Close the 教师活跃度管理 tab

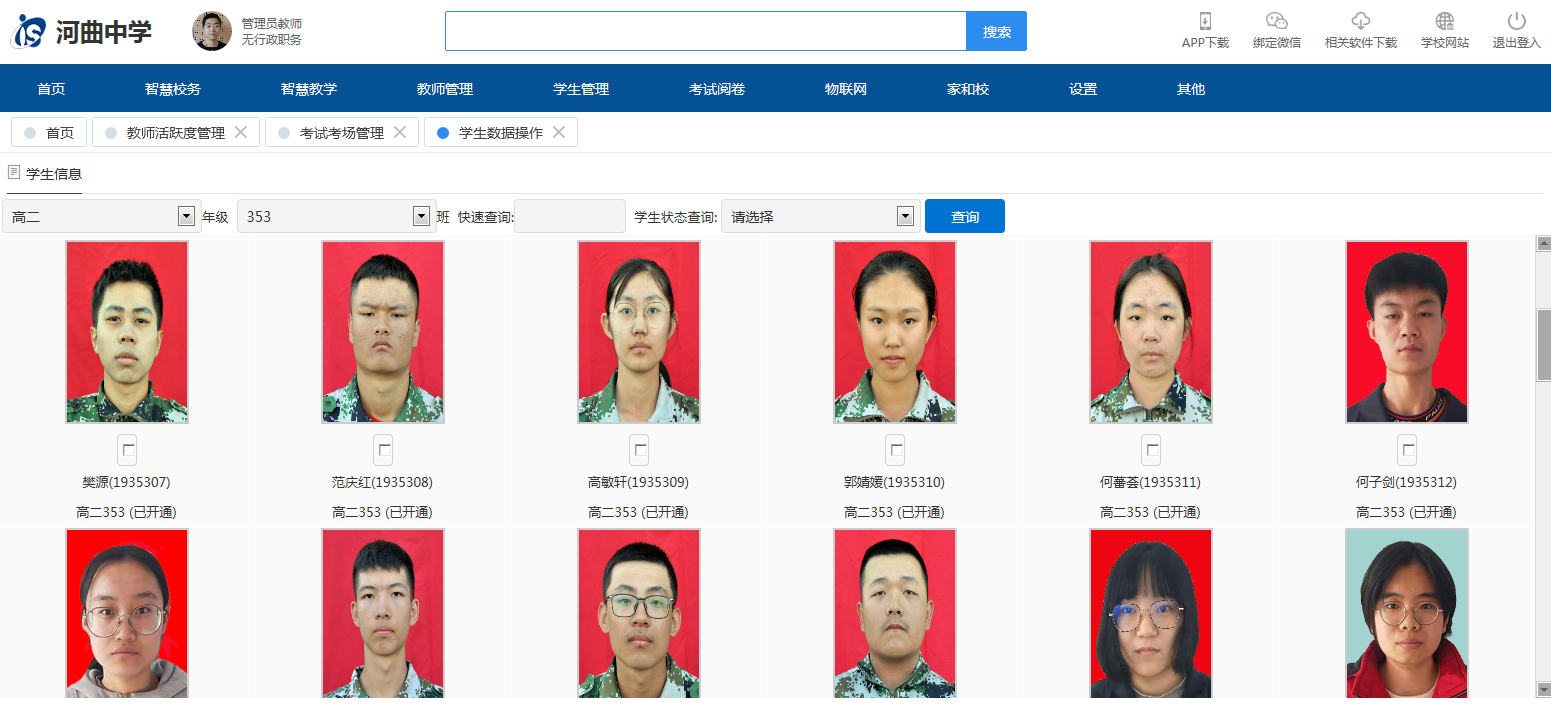pyautogui.click(x=241, y=132)
